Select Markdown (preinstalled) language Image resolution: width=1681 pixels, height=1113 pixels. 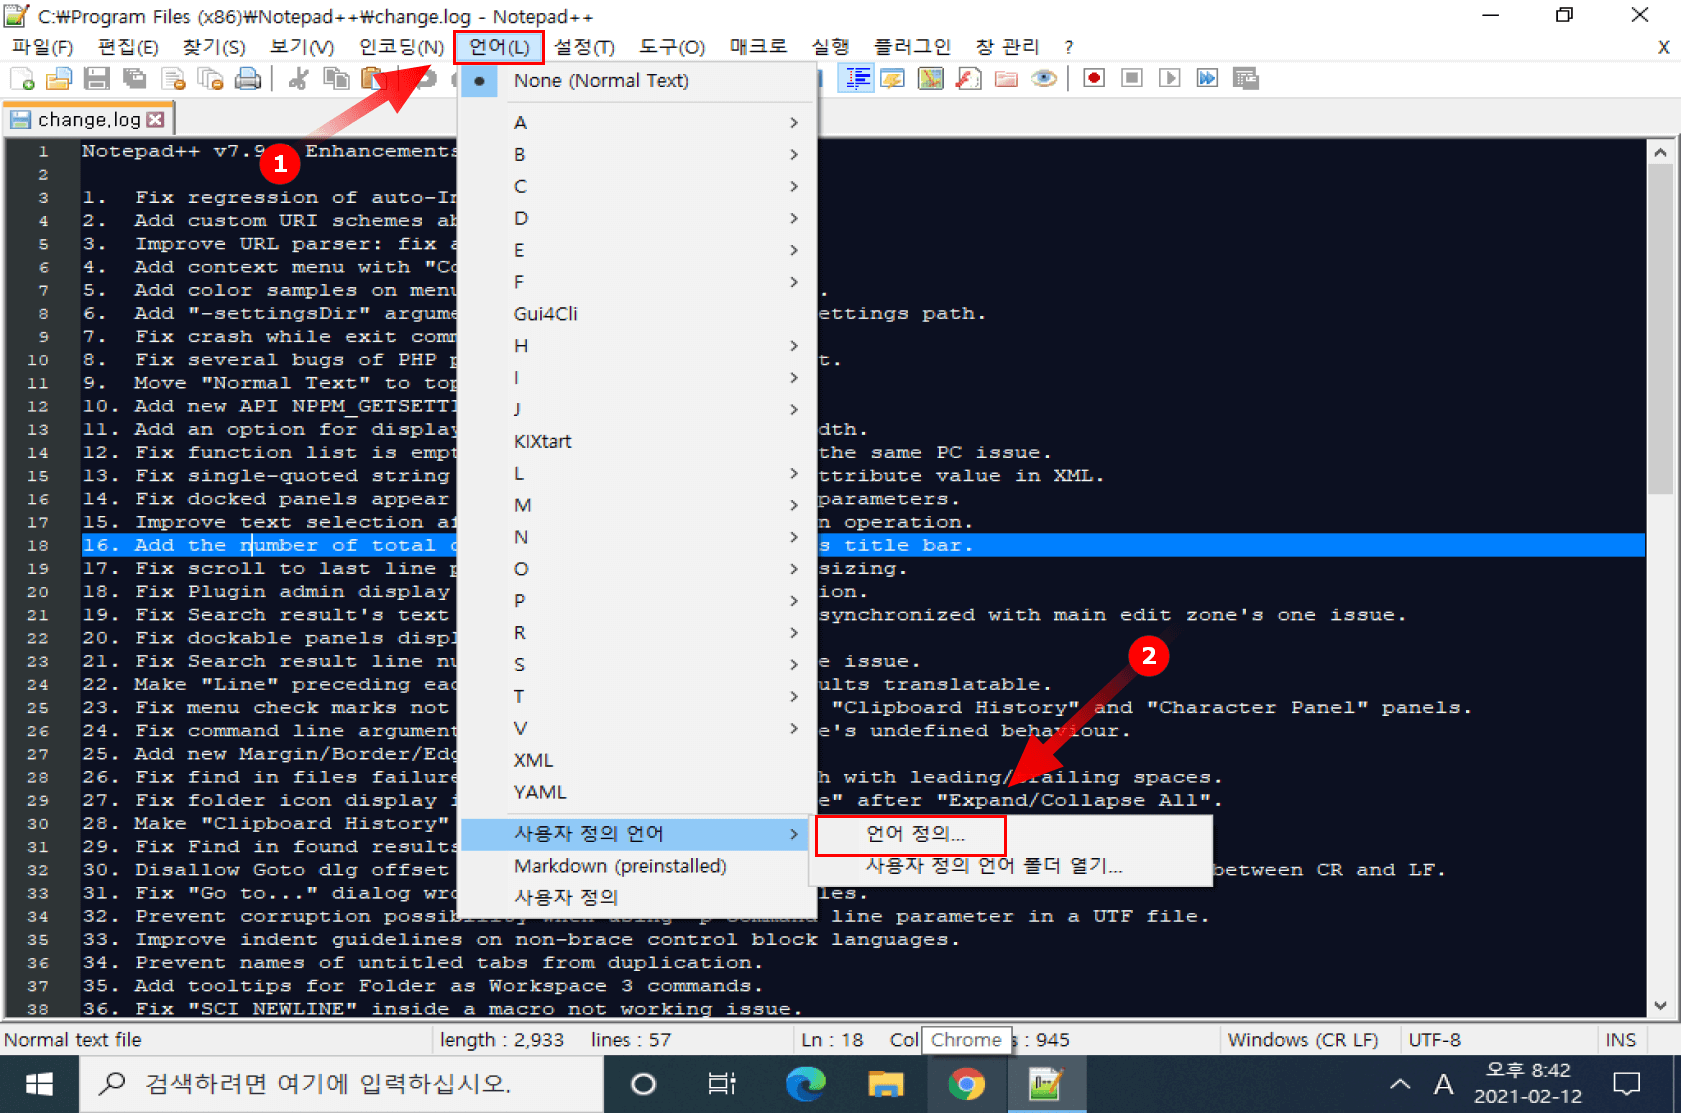click(x=637, y=866)
